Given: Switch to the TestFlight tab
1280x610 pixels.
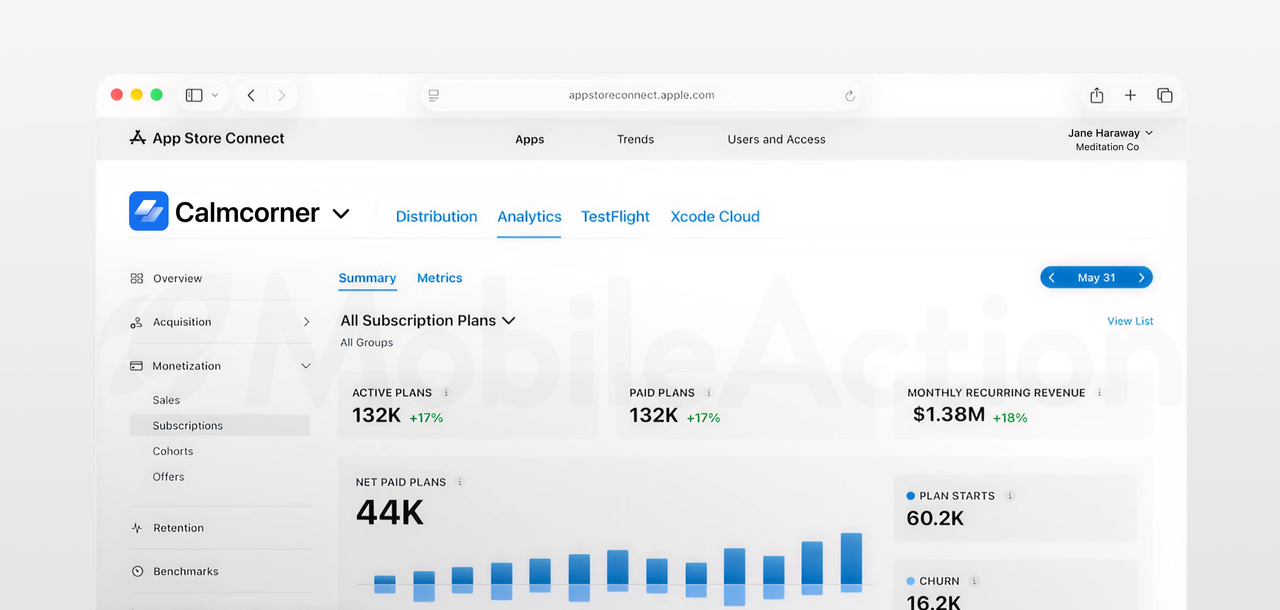Looking at the screenshot, I should [x=615, y=216].
